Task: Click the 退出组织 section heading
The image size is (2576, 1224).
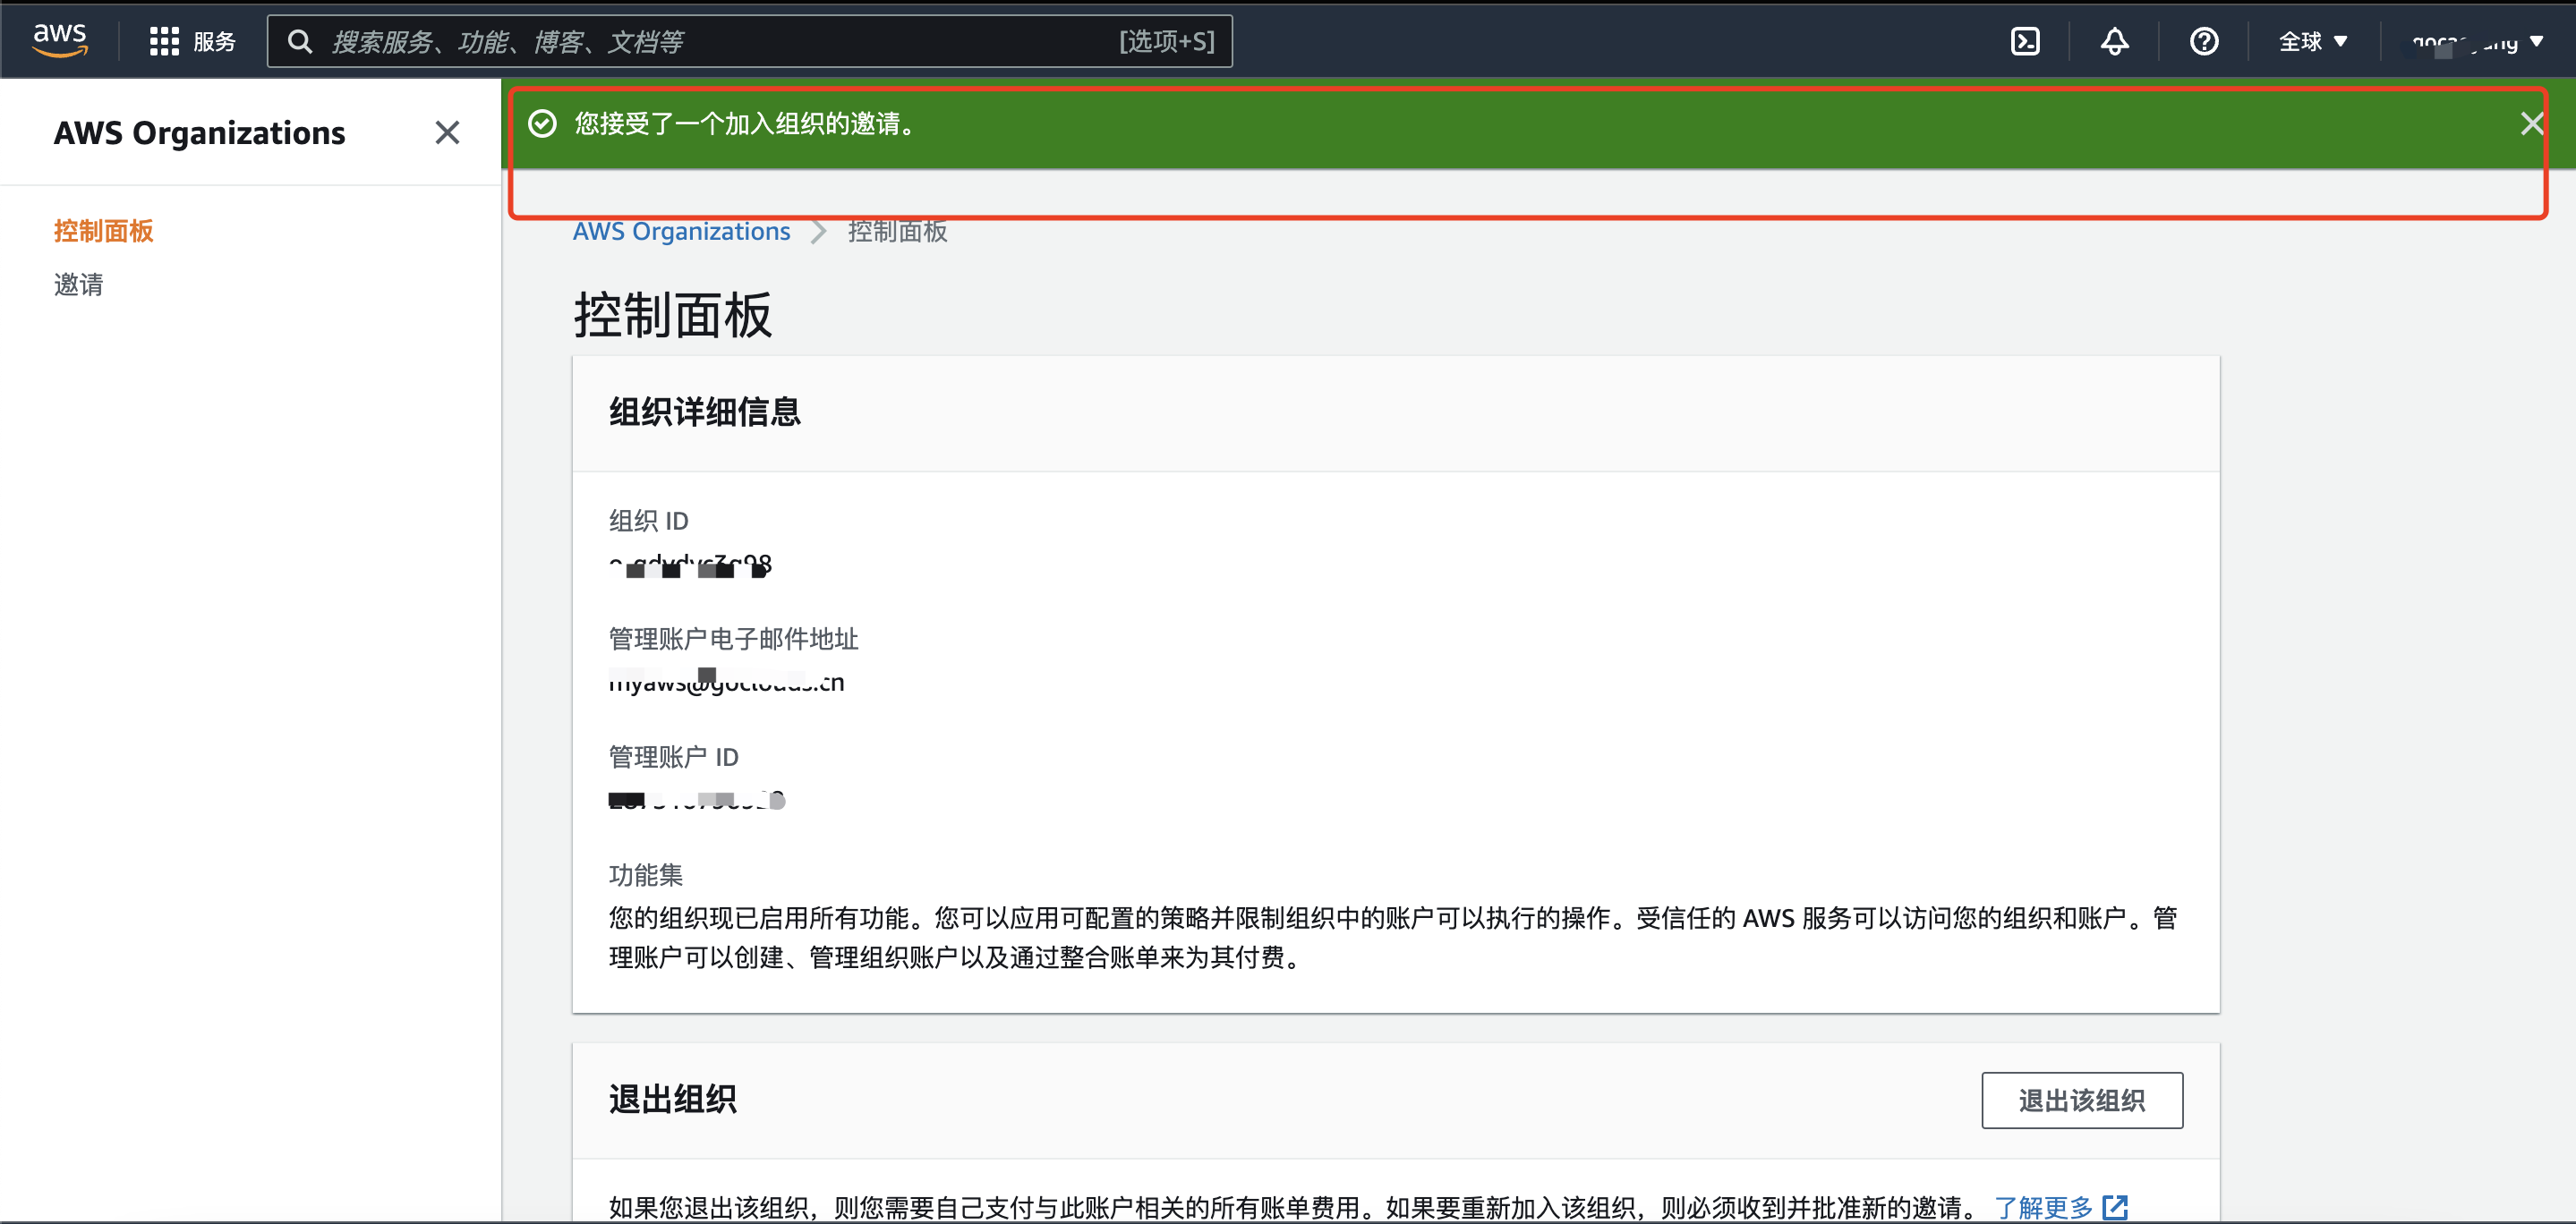Action: [x=672, y=1099]
